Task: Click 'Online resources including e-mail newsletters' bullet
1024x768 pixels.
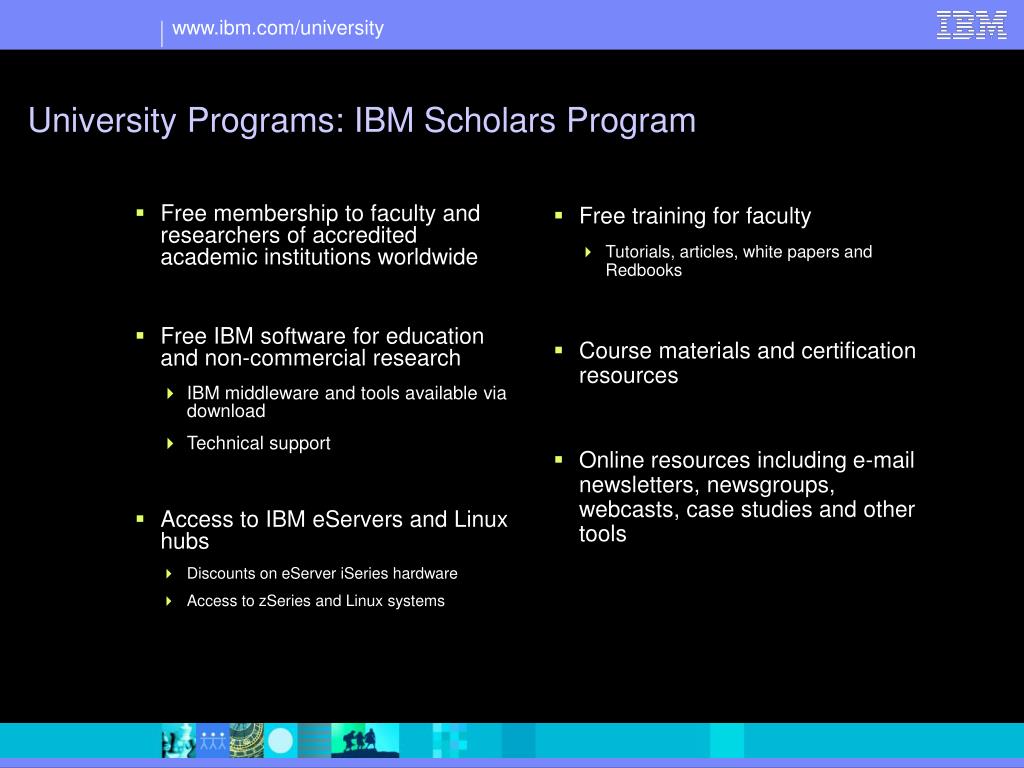Action: [x=746, y=497]
